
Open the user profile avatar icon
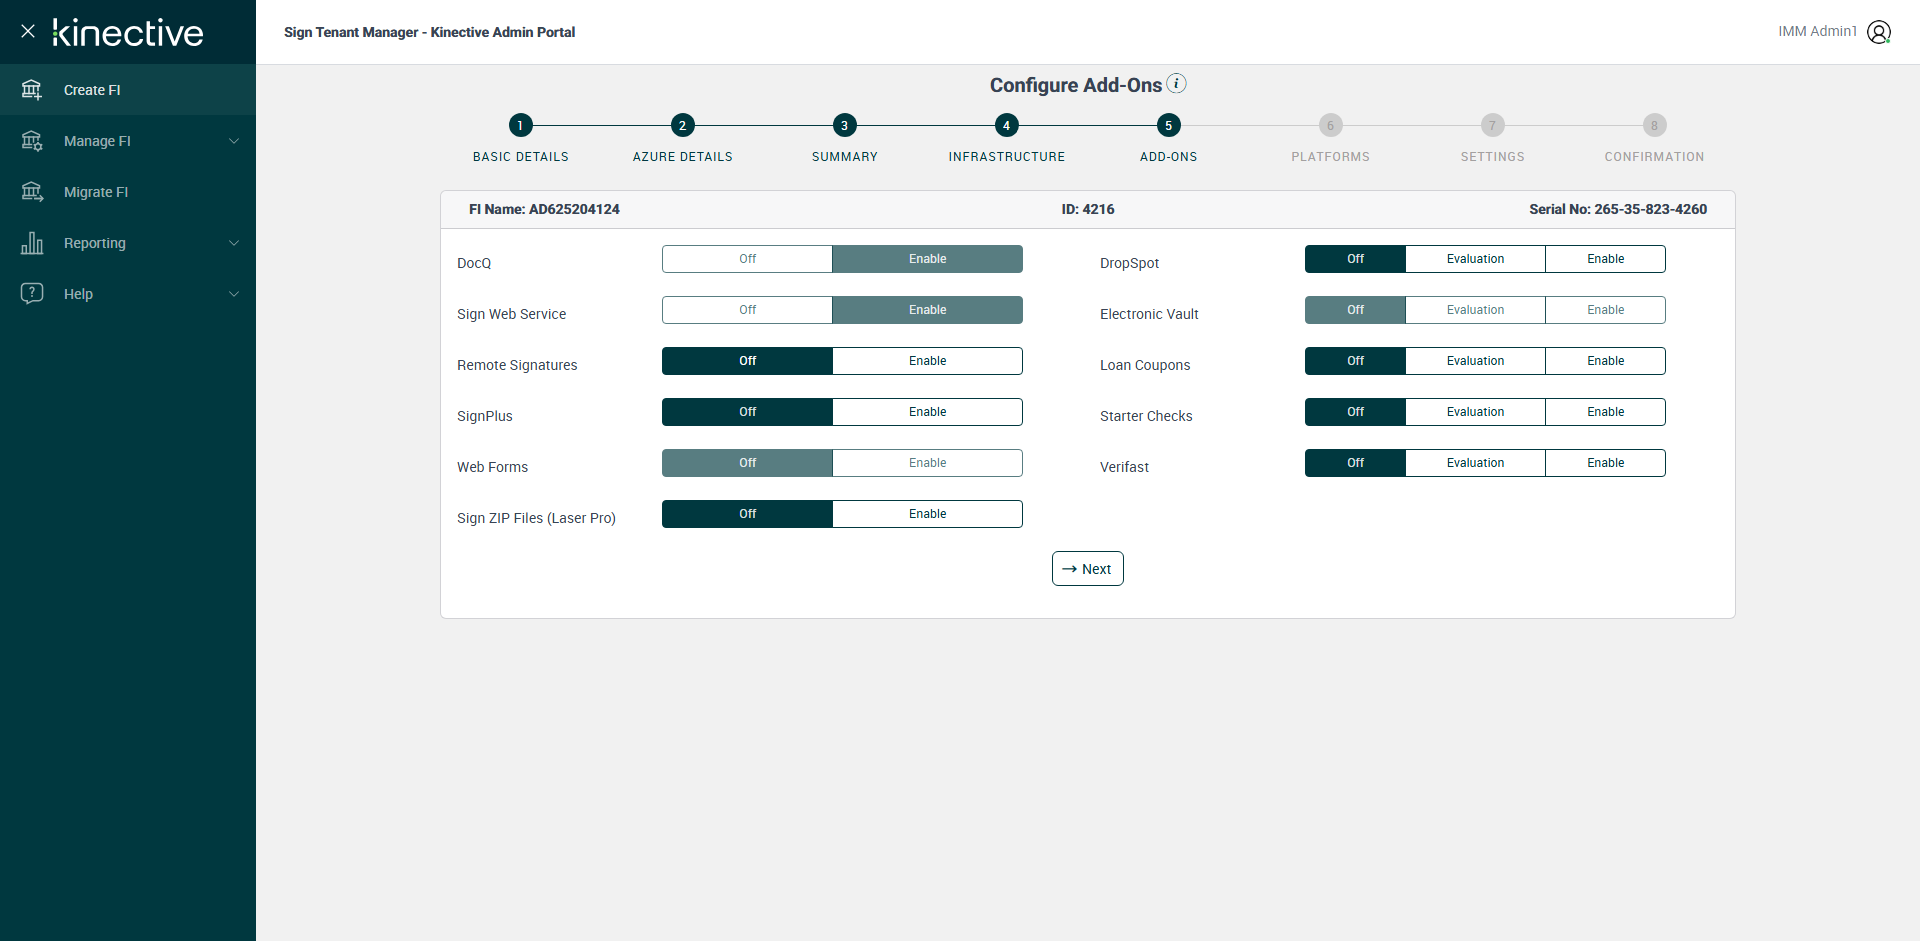click(x=1879, y=32)
